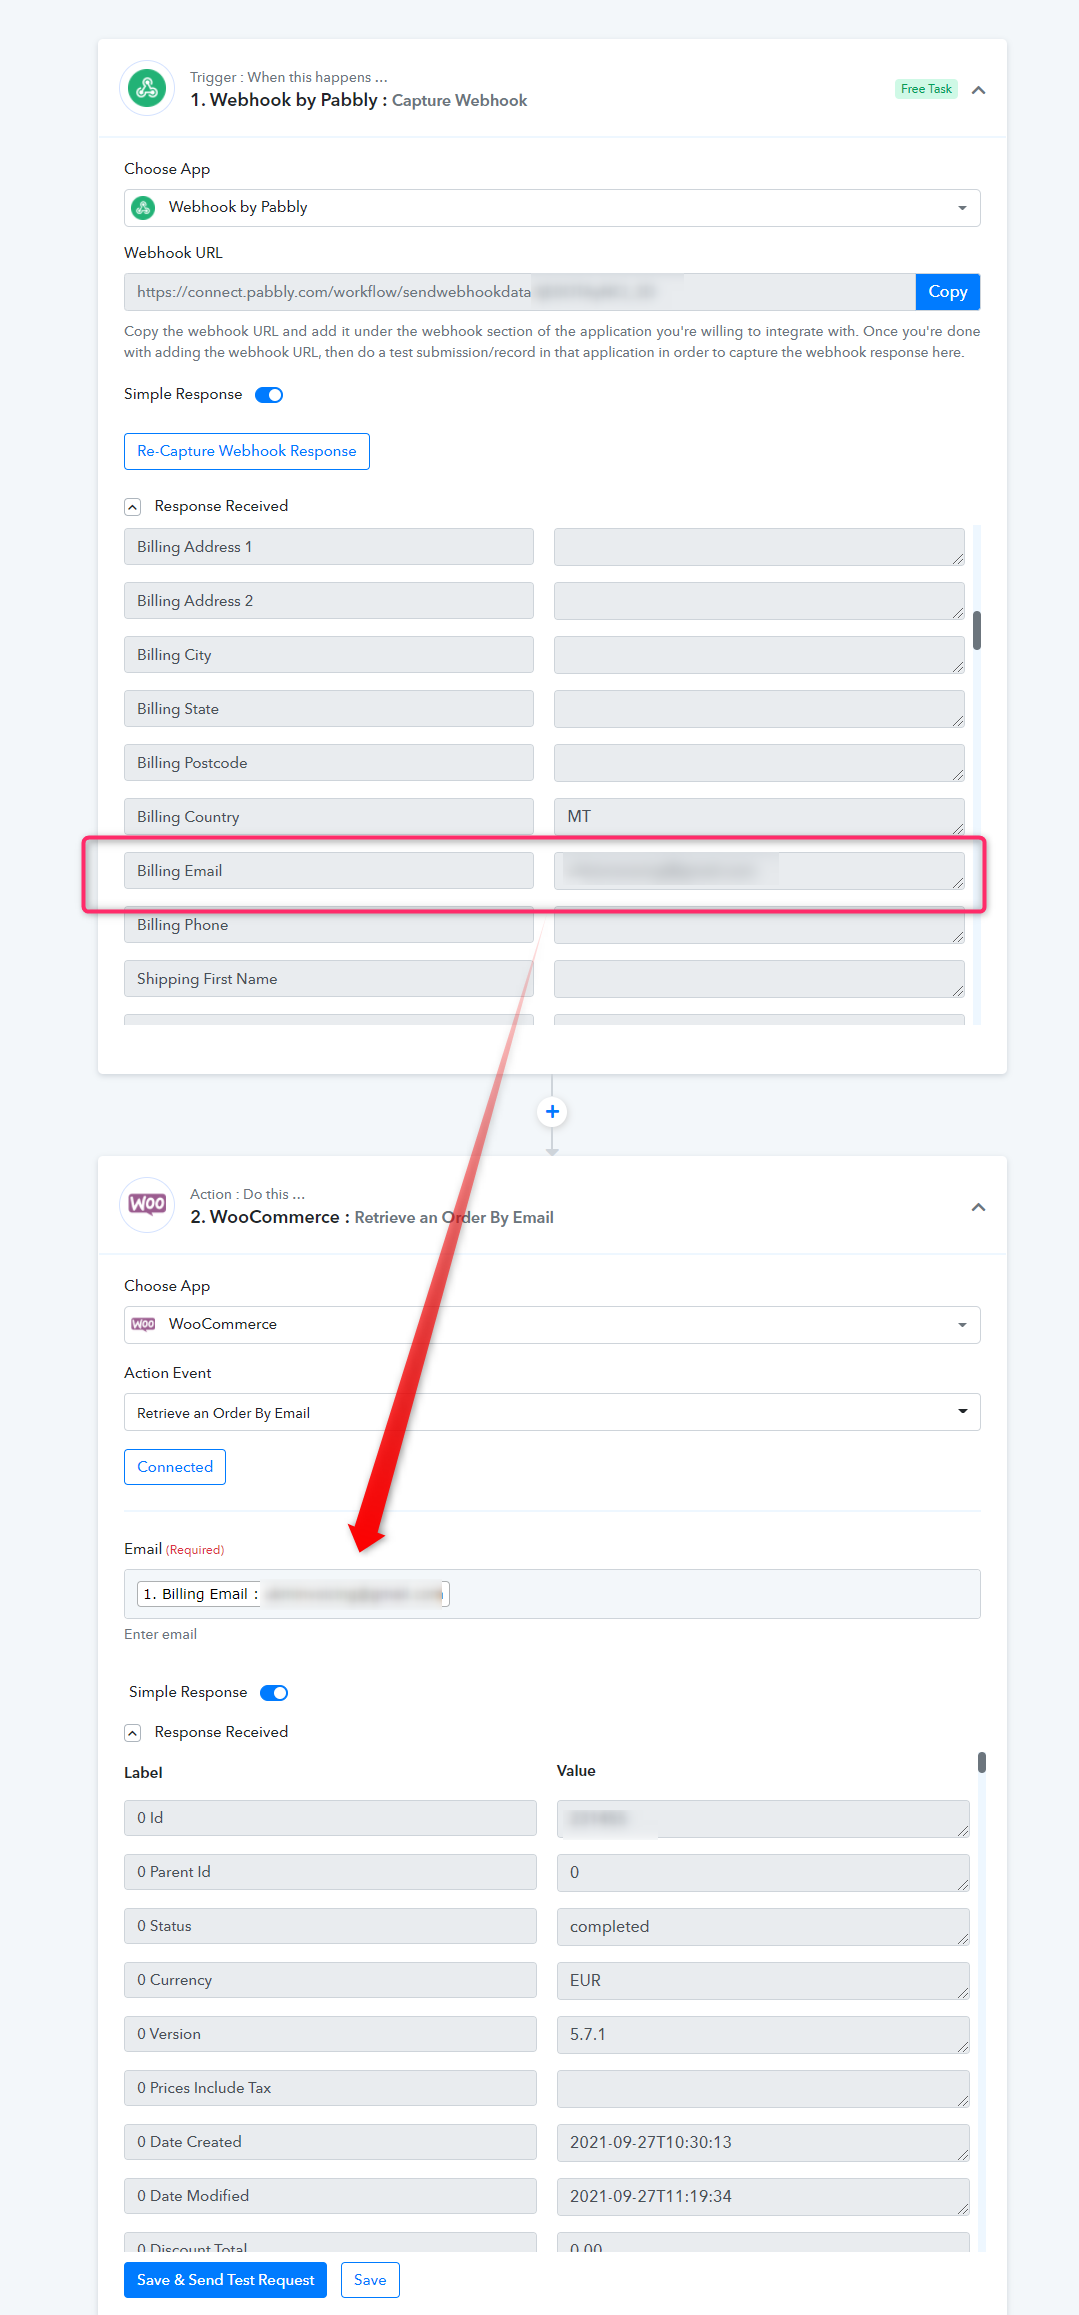Viewport: 1079px width, 2315px height.
Task: Open the Action Event dropdown
Action: pos(552,1412)
